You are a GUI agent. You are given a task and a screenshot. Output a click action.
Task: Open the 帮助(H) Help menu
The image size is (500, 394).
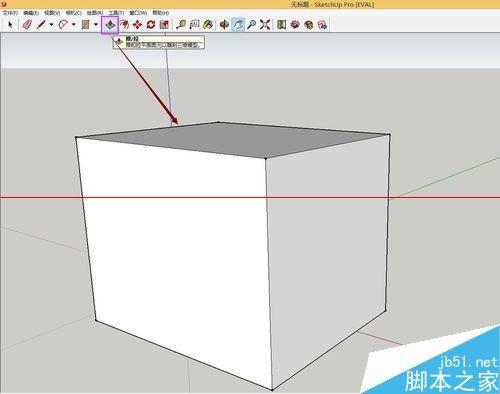point(161,13)
